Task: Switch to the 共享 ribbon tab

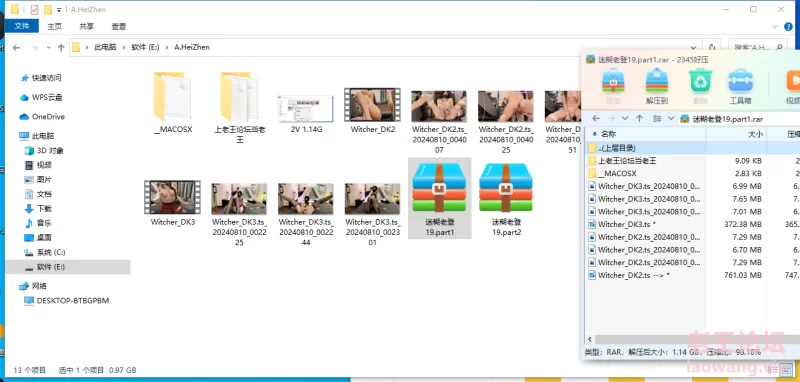Action: (86, 26)
